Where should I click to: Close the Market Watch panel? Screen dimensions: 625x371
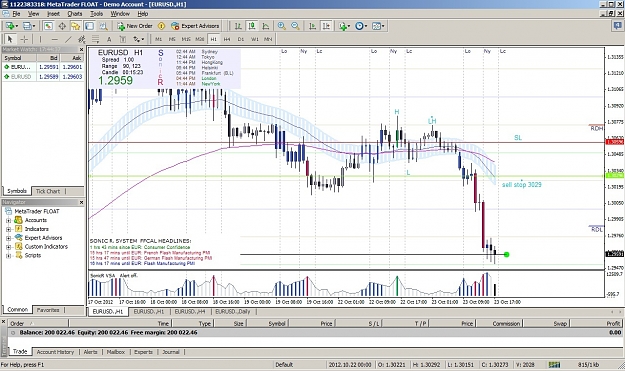tap(81, 49)
